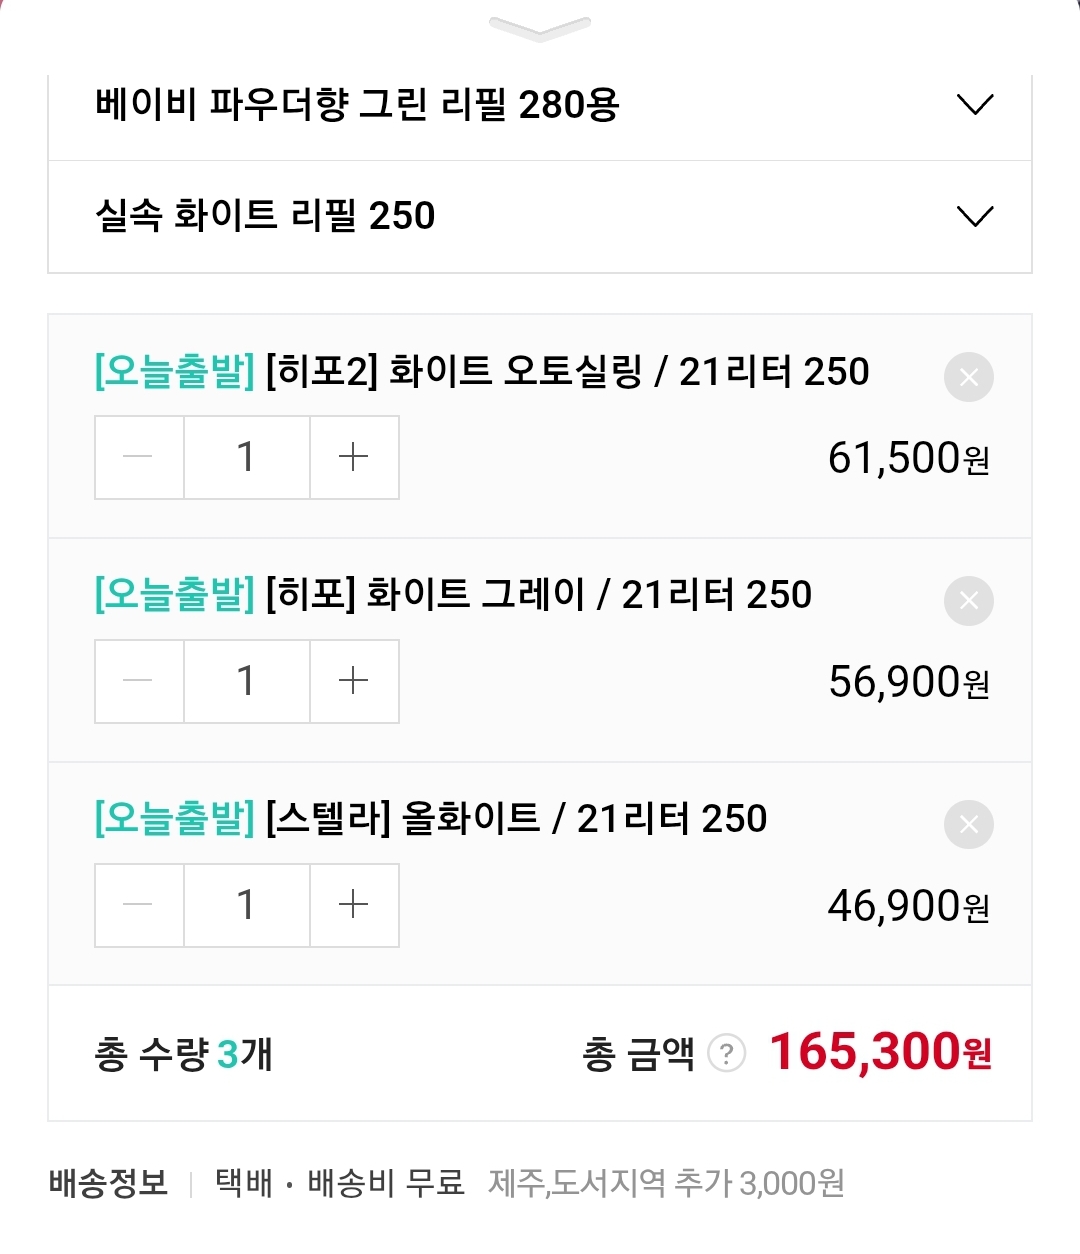Tap the 165,300원 total price

880,1053
